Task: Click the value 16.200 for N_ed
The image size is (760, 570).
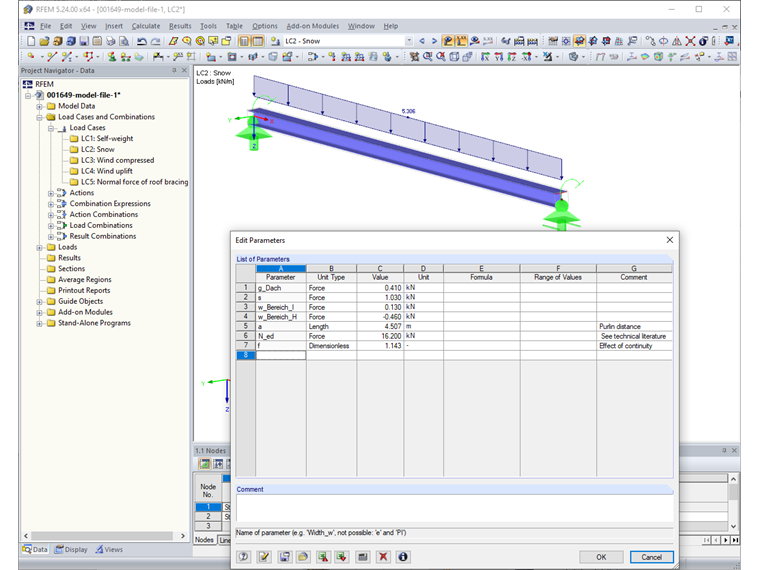Action: pos(380,336)
